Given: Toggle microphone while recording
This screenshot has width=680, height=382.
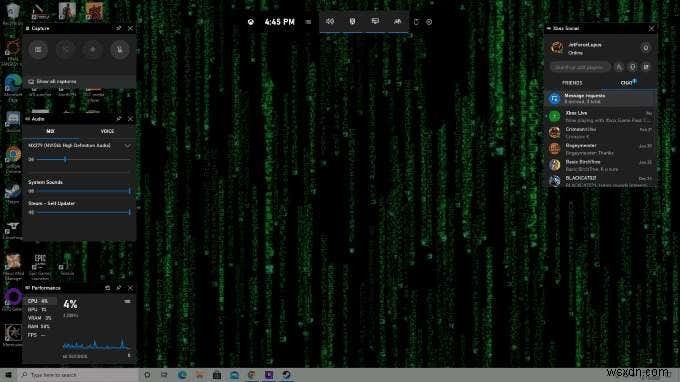Looking at the screenshot, I should tap(120, 49).
